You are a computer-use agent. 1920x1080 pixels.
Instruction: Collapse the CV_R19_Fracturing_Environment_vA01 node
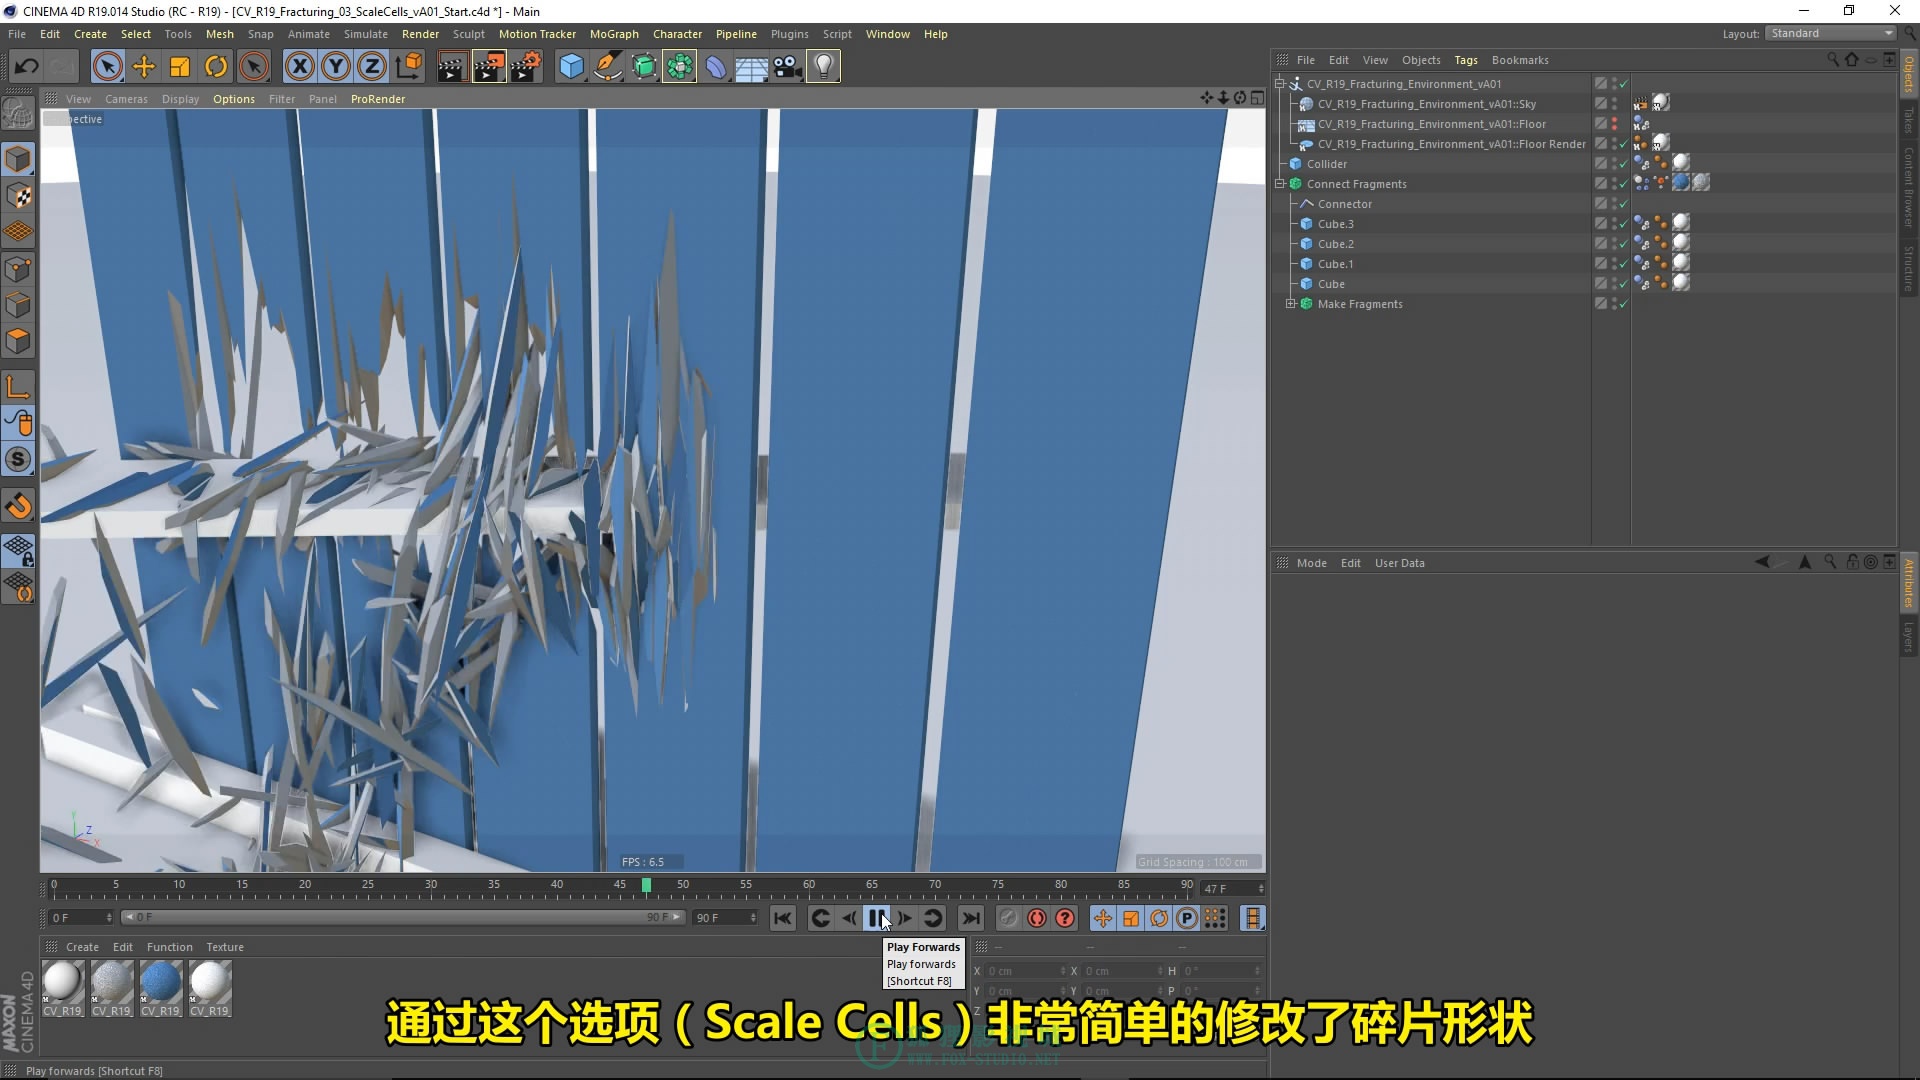1280,84
